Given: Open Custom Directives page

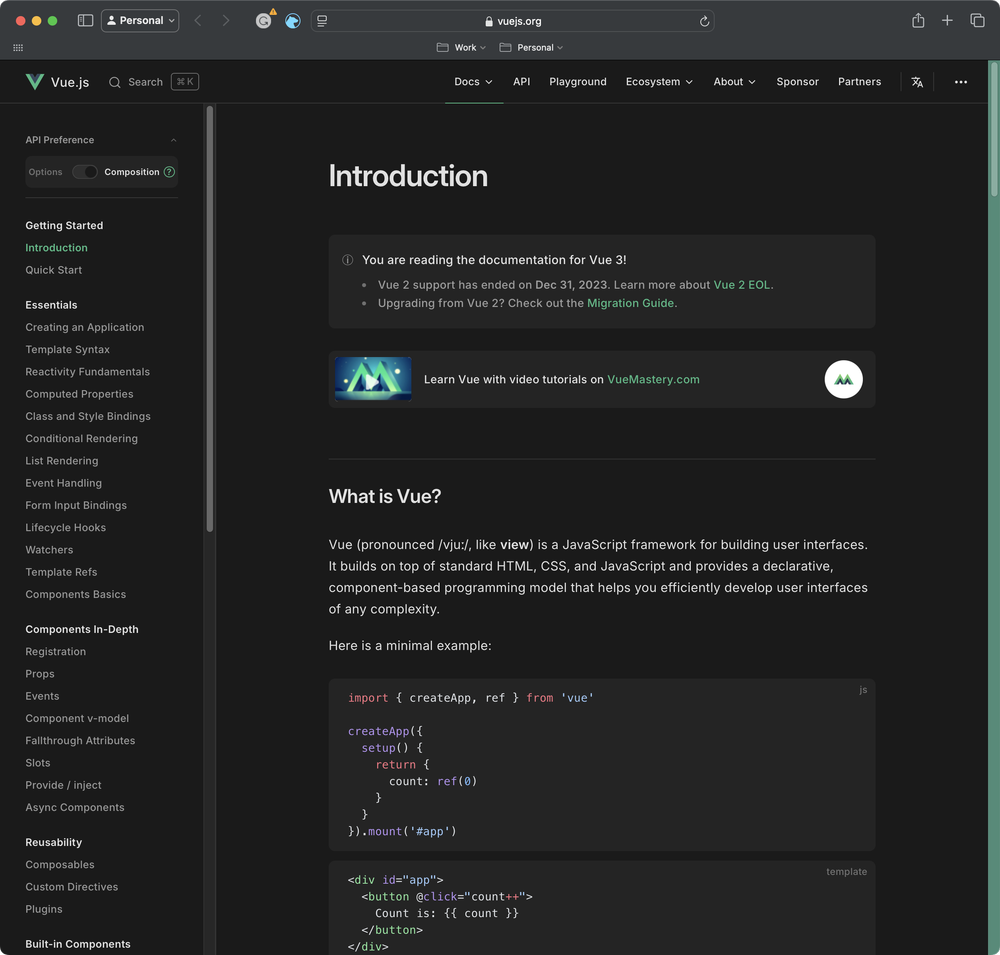Looking at the screenshot, I should click(x=71, y=887).
